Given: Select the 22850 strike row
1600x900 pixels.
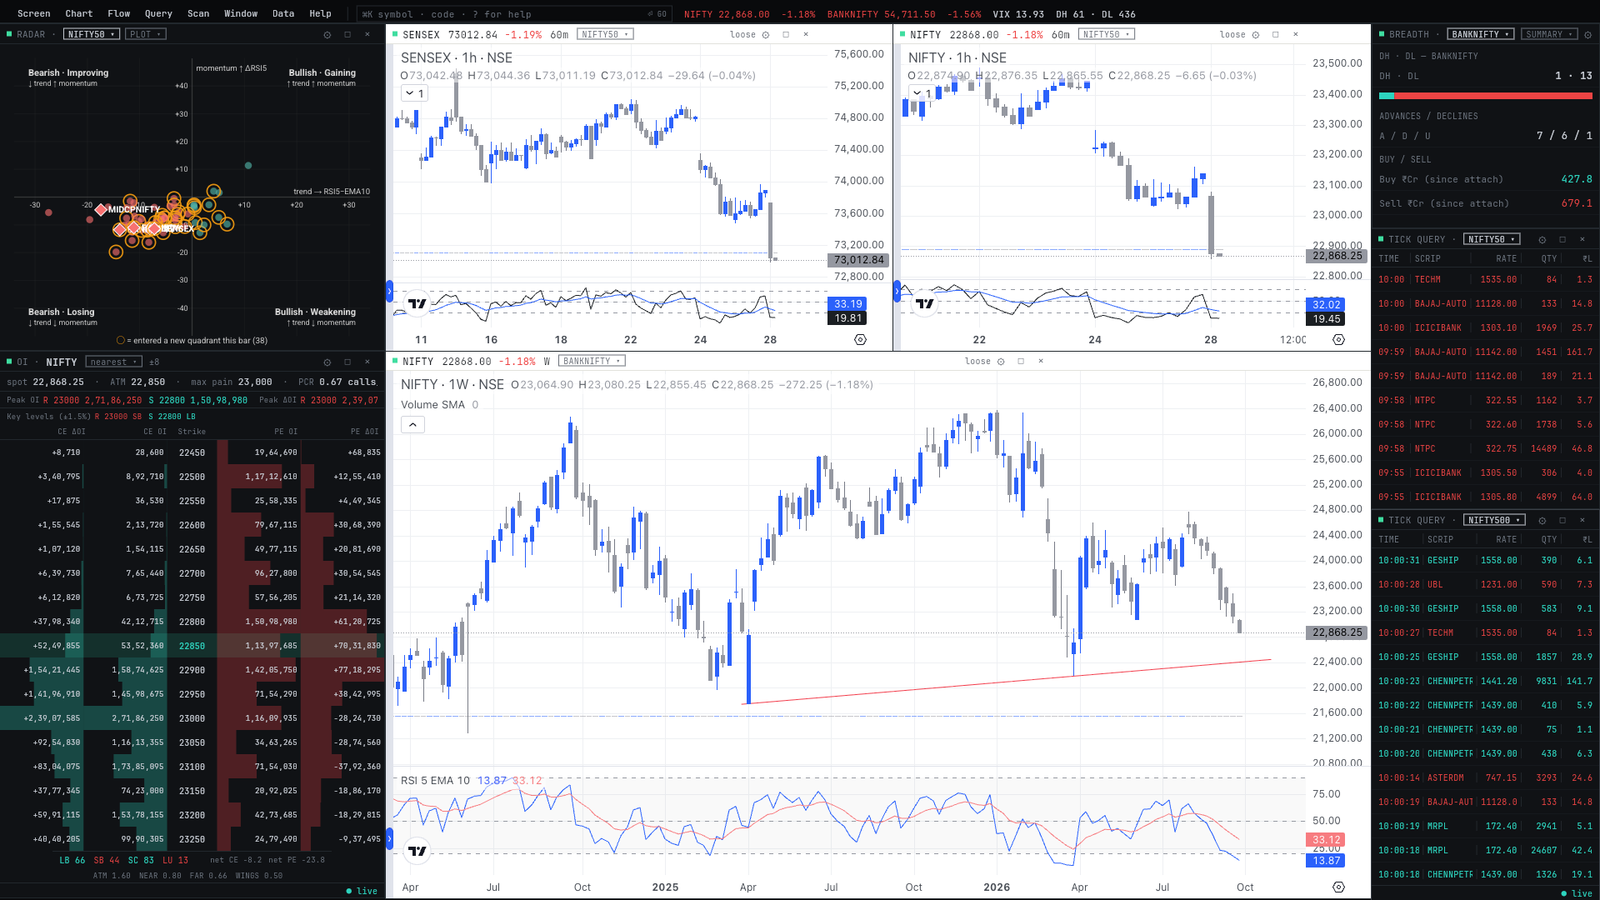Looking at the screenshot, I should pos(192,646).
